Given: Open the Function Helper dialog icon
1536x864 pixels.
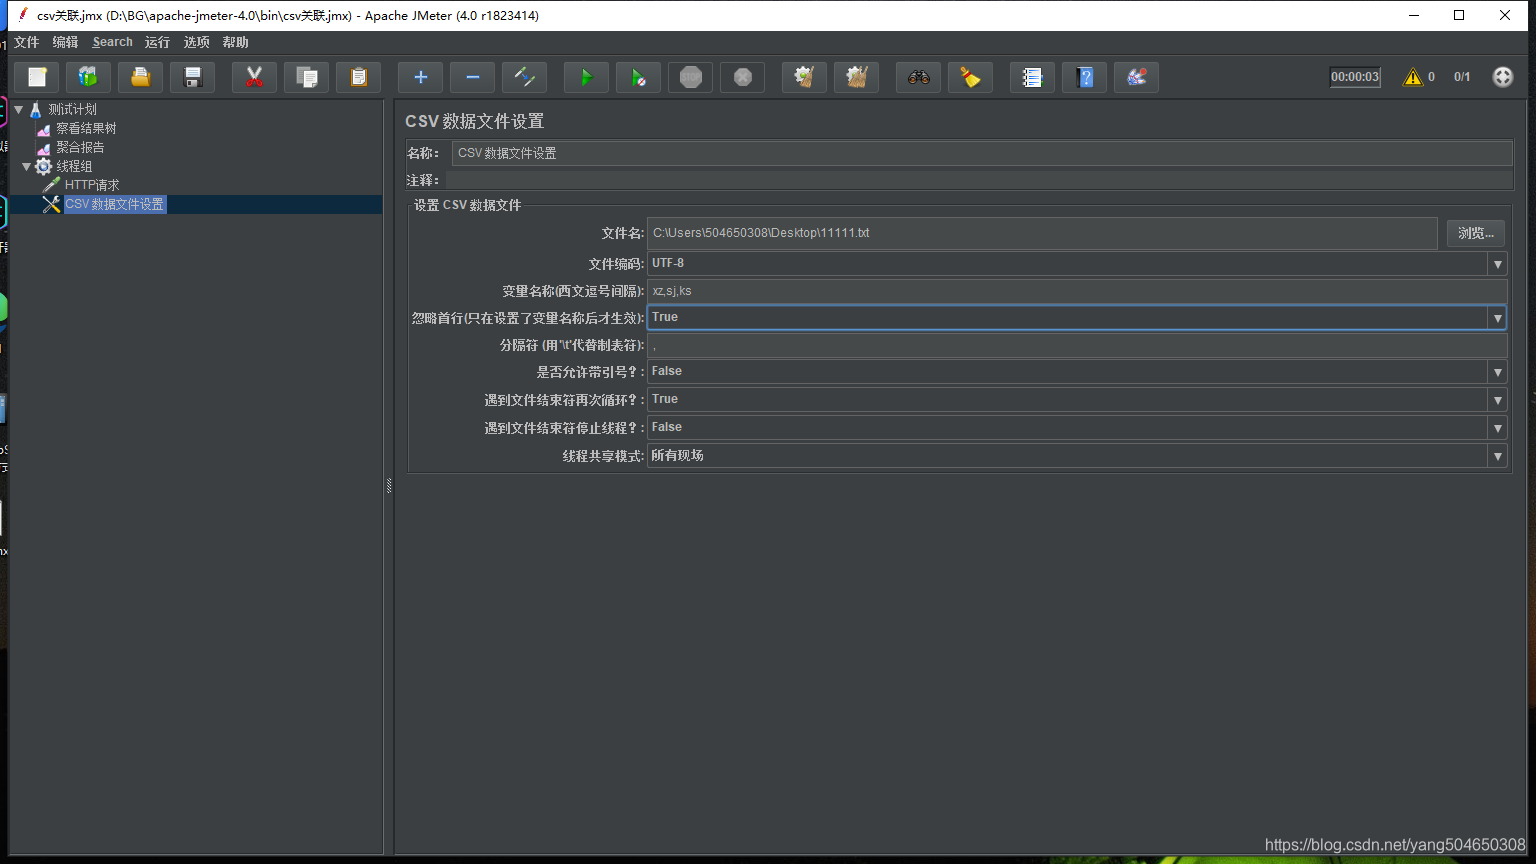Looking at the screenshot, I should pos(1033,77).
